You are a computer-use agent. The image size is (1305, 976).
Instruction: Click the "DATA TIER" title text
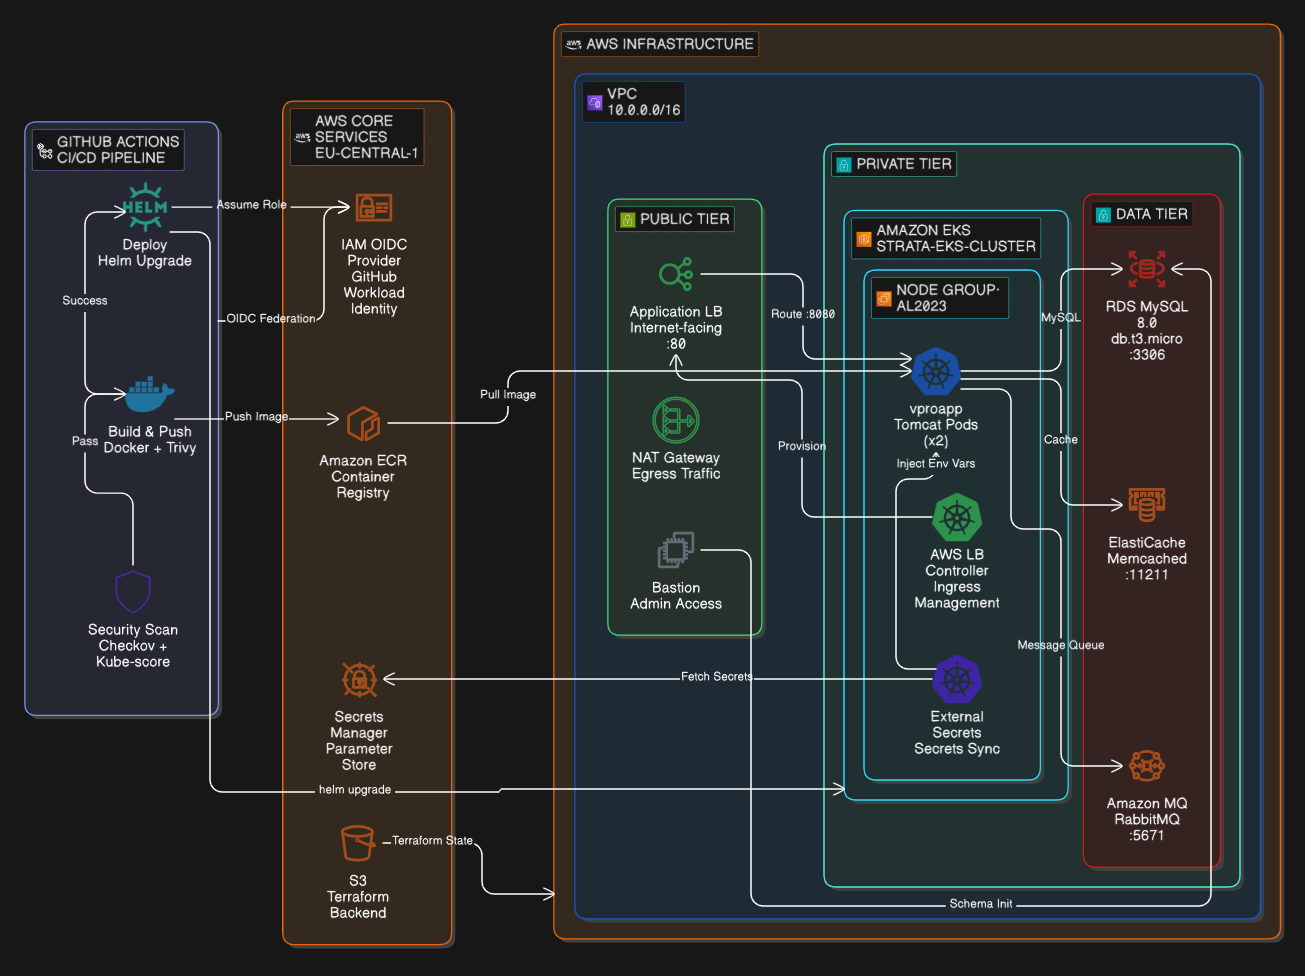(x=1152, y=214)
